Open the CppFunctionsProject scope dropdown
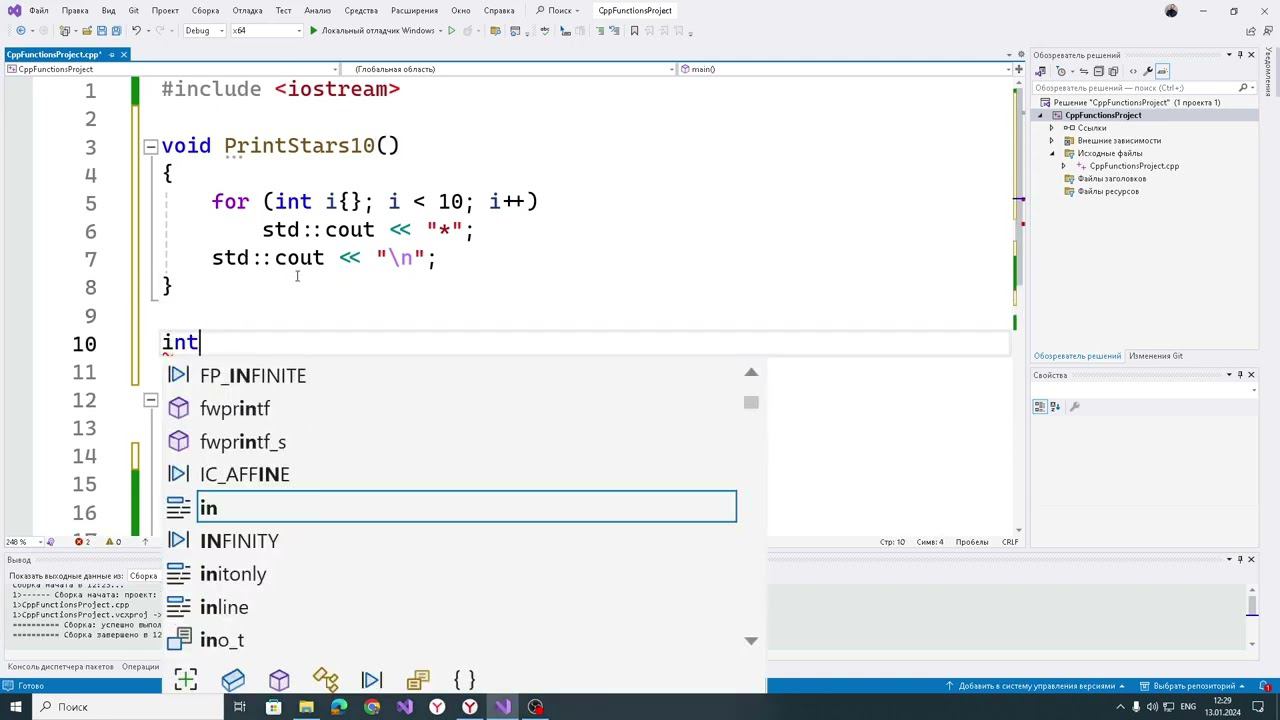1280x720 pixels. click(x=173, y=69)
